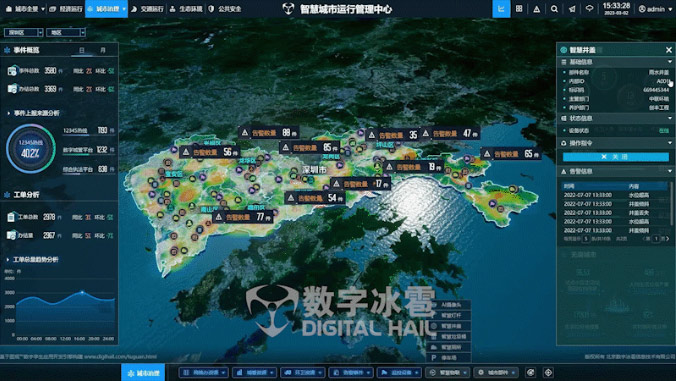The image size is (676, 381).
Task: Toggle the 智慧垃圾桶 layer option
Action: (x=449, y=337)
